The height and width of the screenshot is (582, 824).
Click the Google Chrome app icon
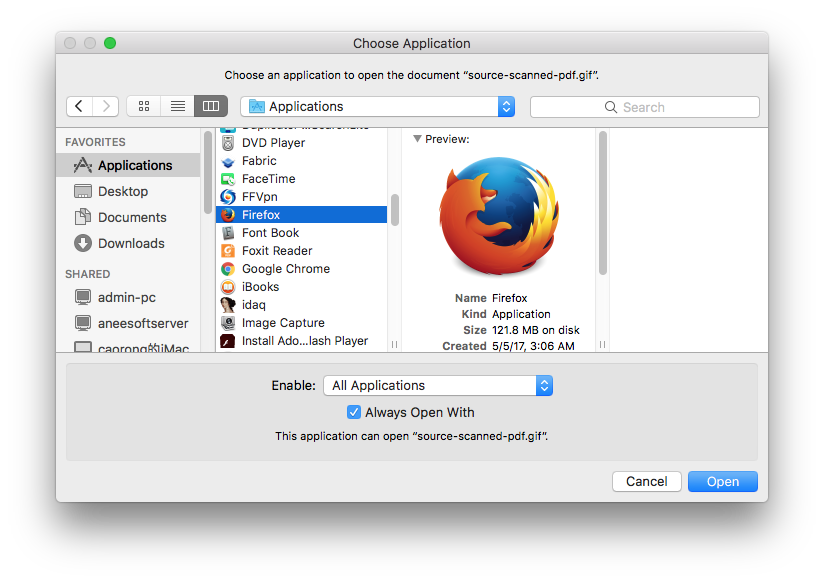228,269
